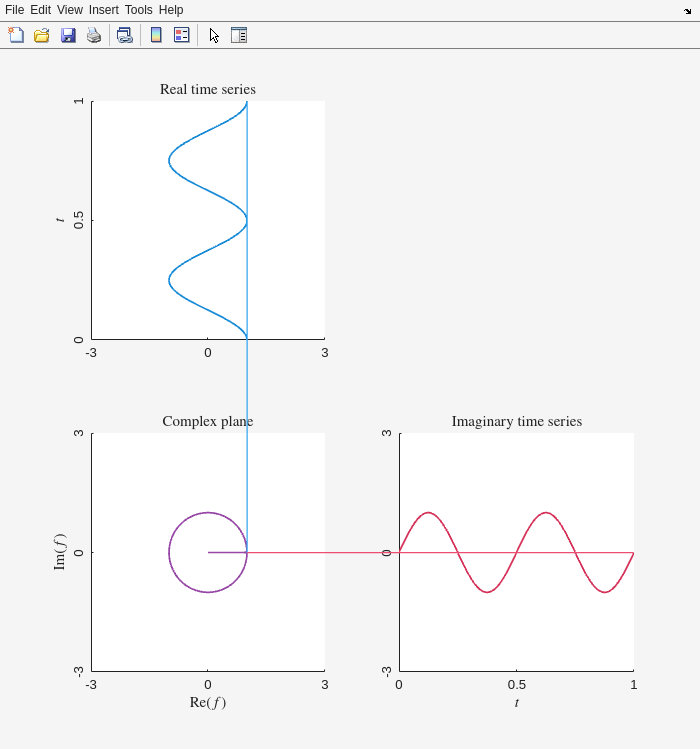This screenshot has width=700, height=749.
Task: Save the figure using the floppy disk icon
Action: click(x=68, y=35)
